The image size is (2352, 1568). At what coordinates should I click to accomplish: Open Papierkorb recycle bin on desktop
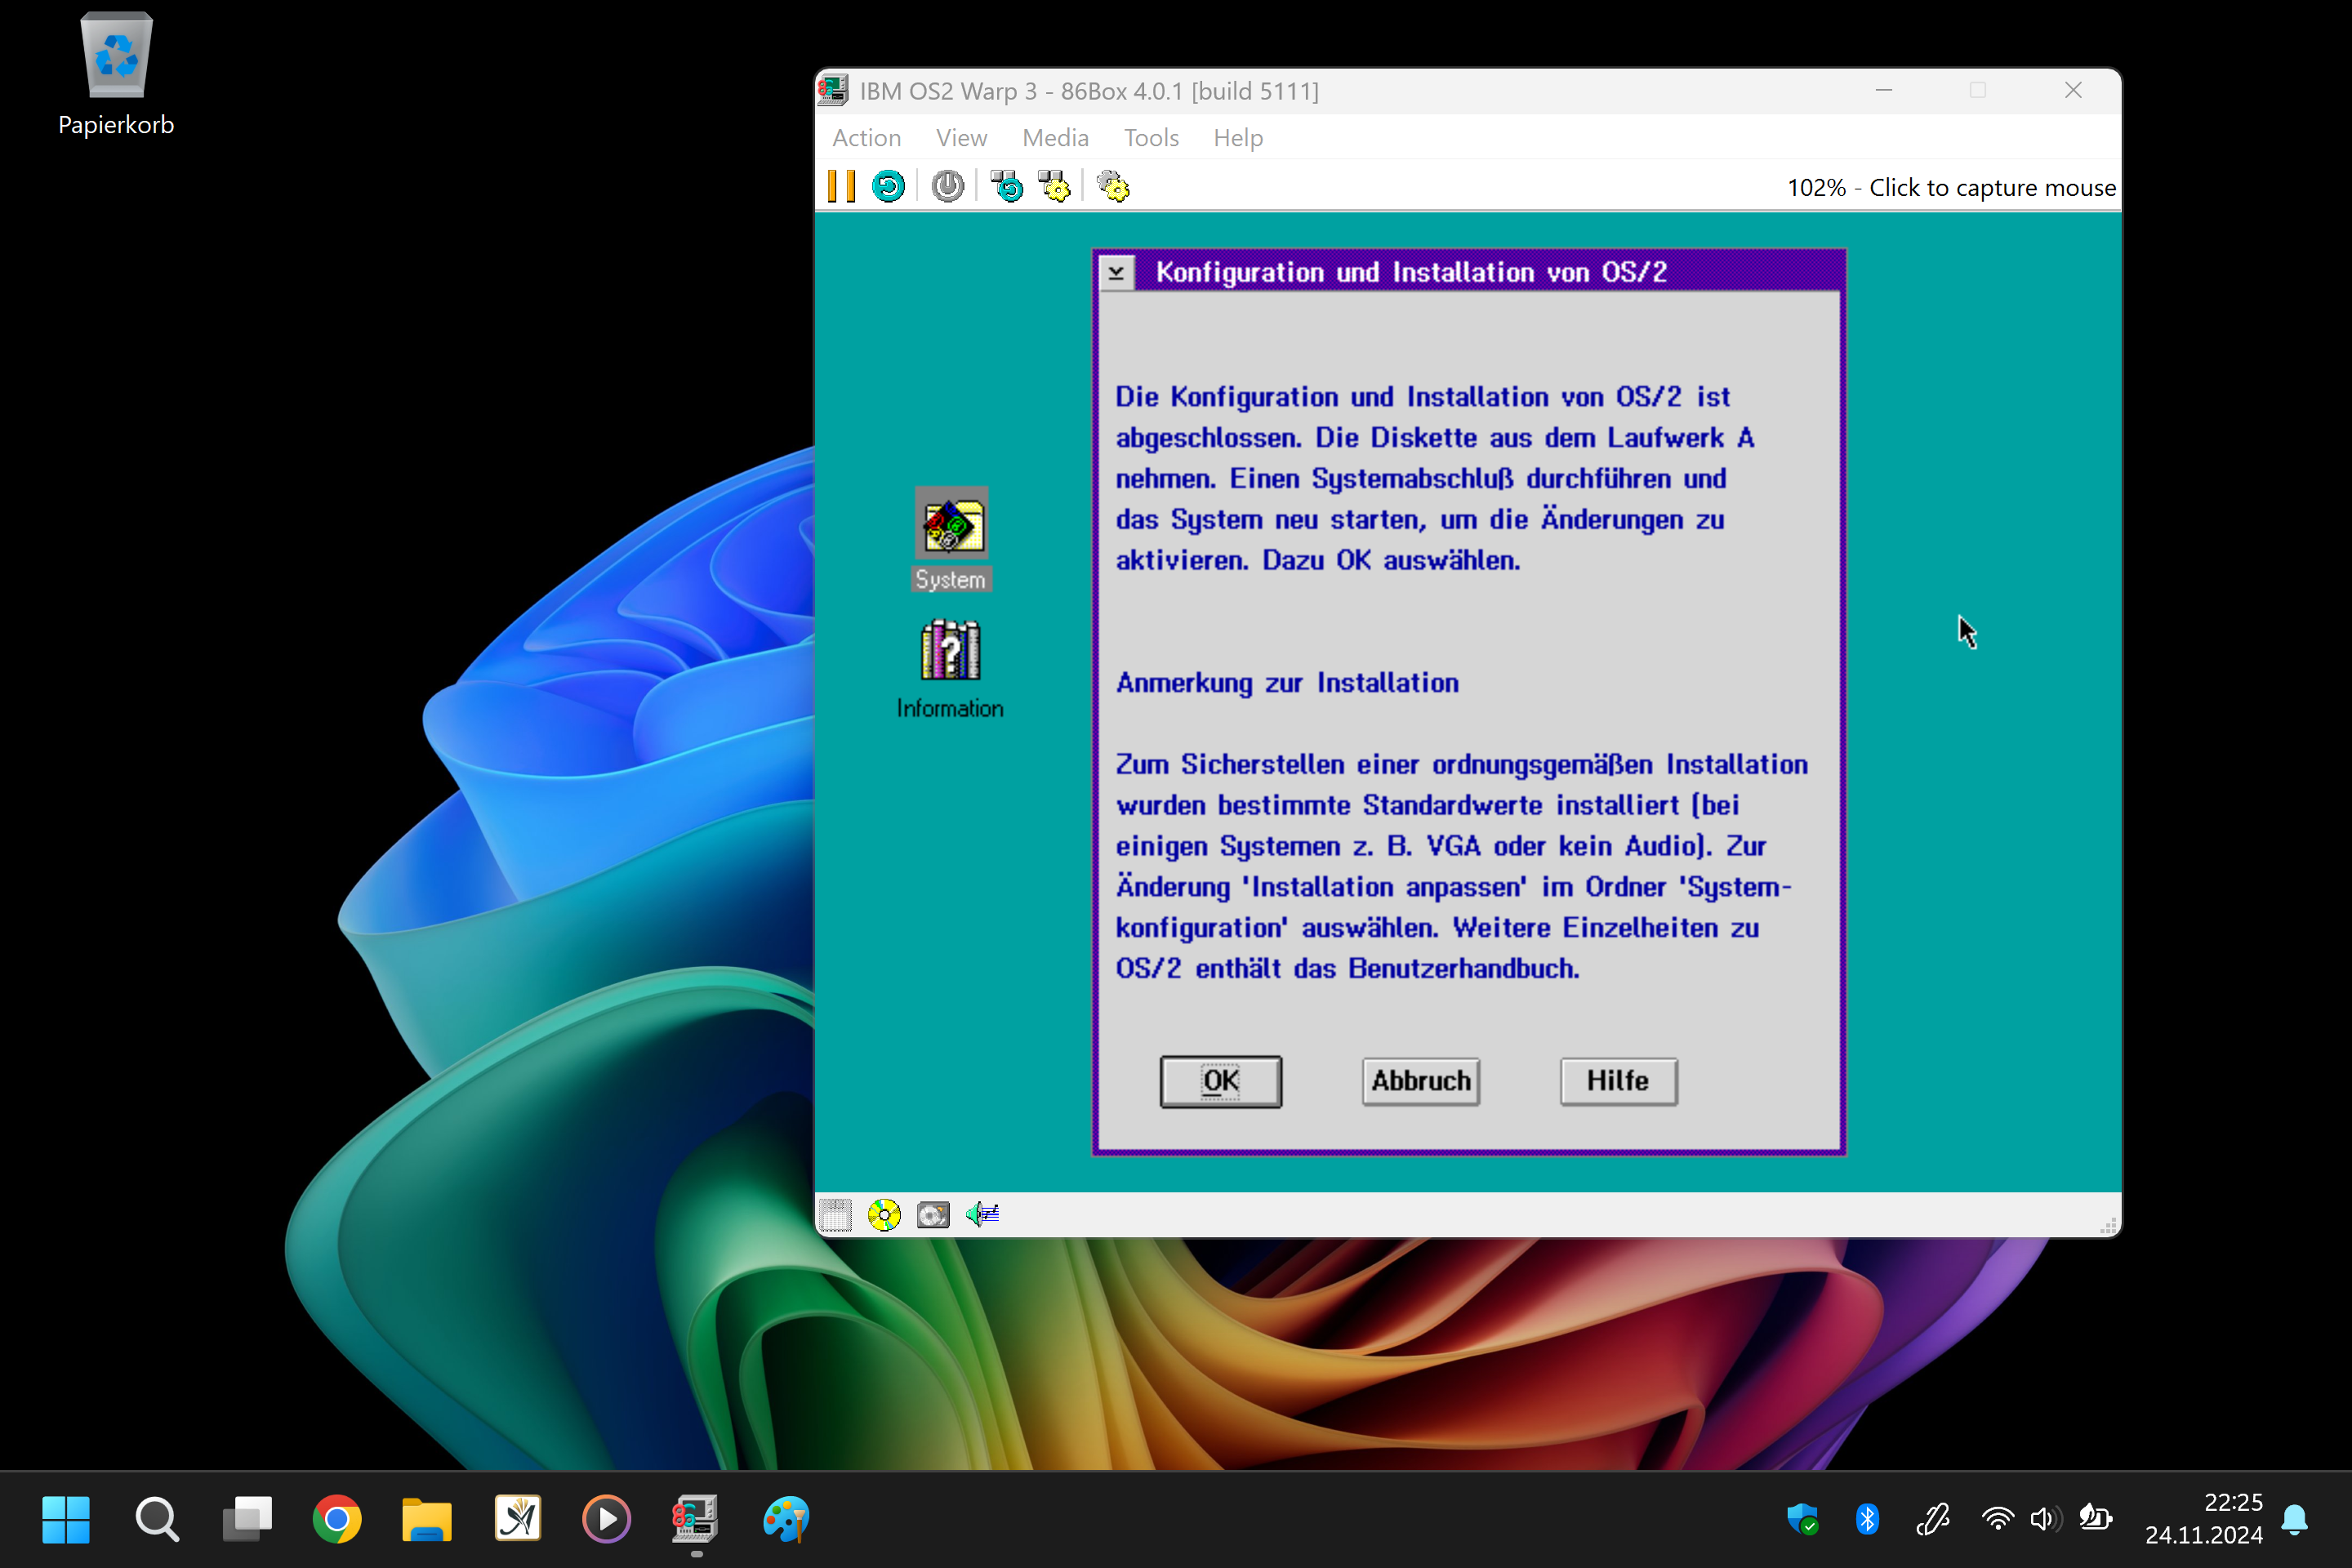click(x=116, y=75)
